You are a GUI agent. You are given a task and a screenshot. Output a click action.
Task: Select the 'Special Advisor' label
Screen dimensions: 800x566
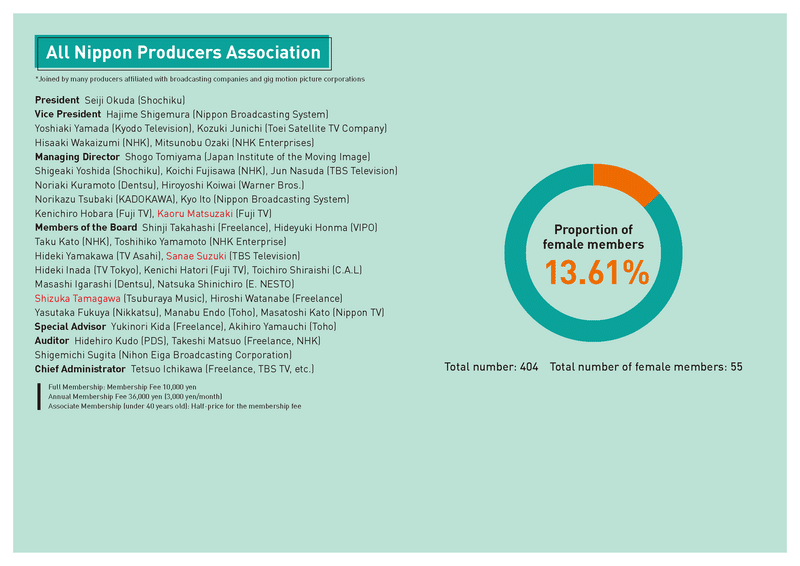tap(70, 327)
